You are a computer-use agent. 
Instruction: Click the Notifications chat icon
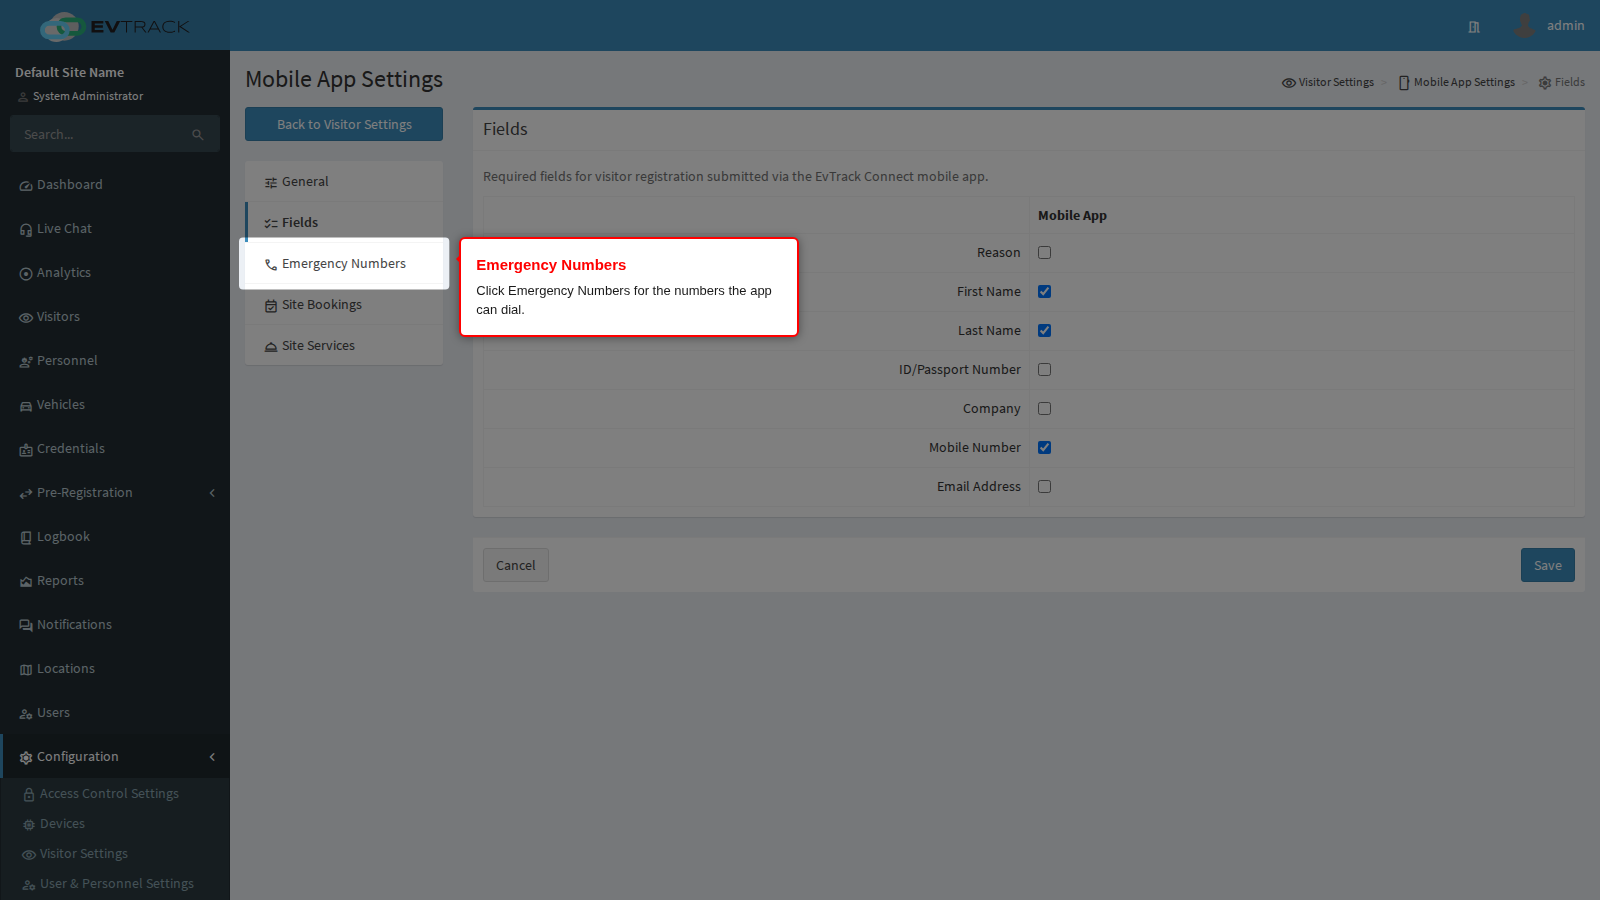(x=26, y=626)
